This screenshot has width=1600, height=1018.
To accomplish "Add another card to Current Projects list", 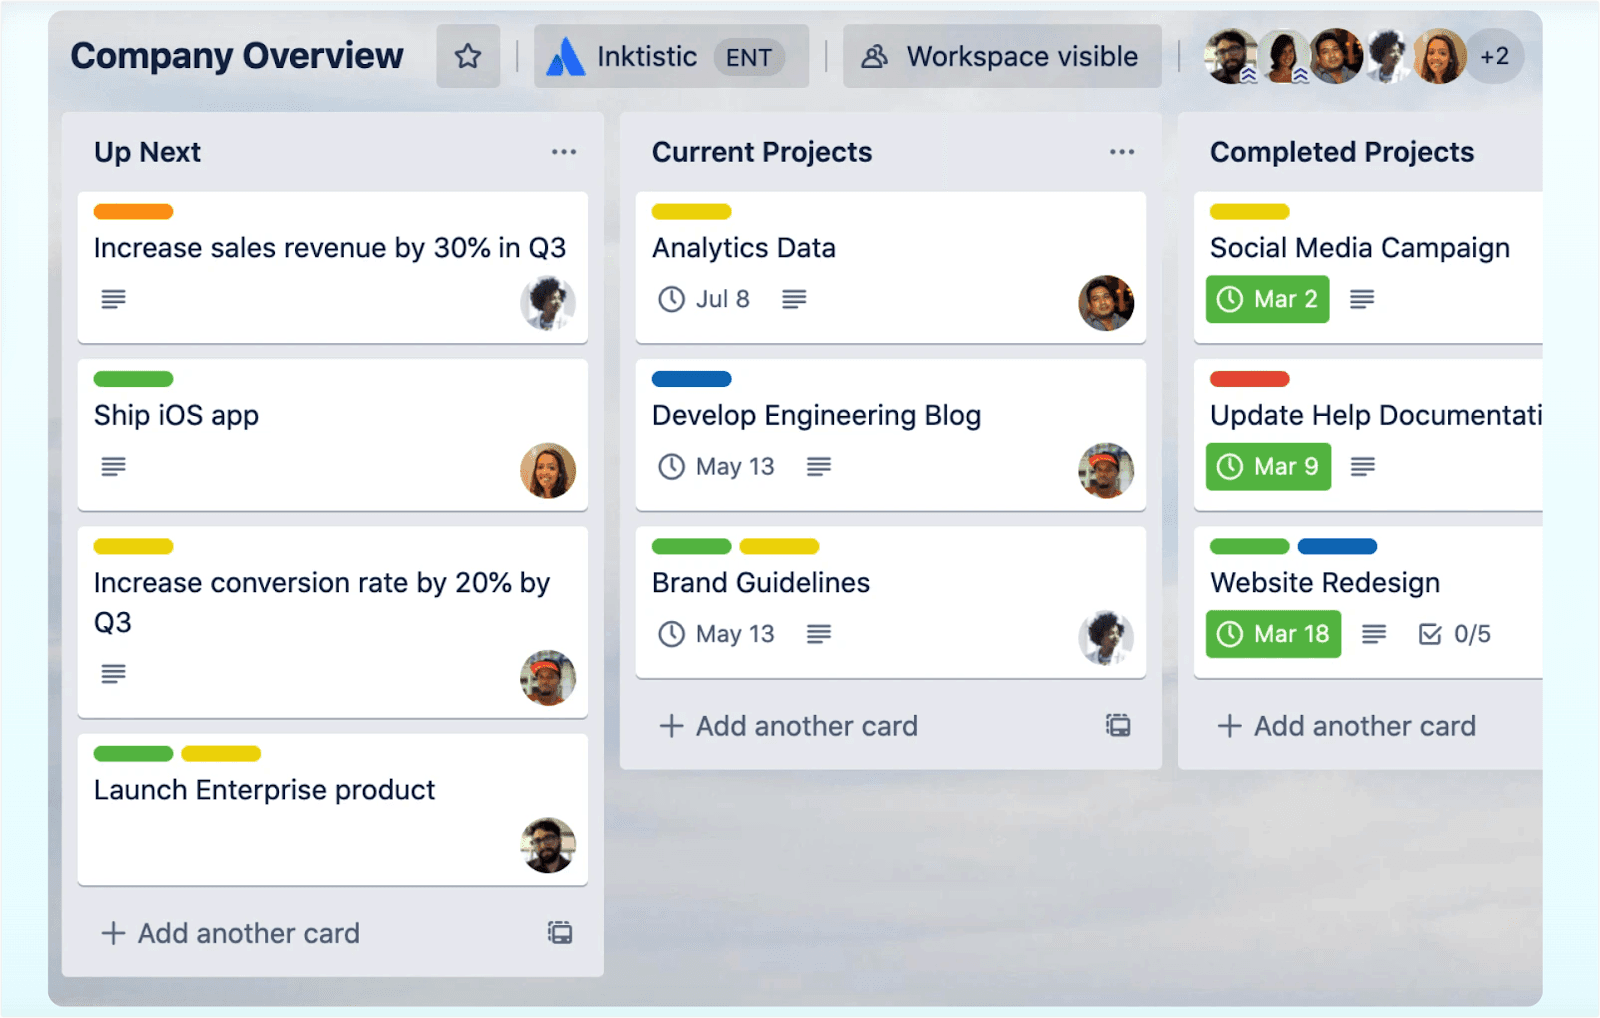I will pos(788,726).
